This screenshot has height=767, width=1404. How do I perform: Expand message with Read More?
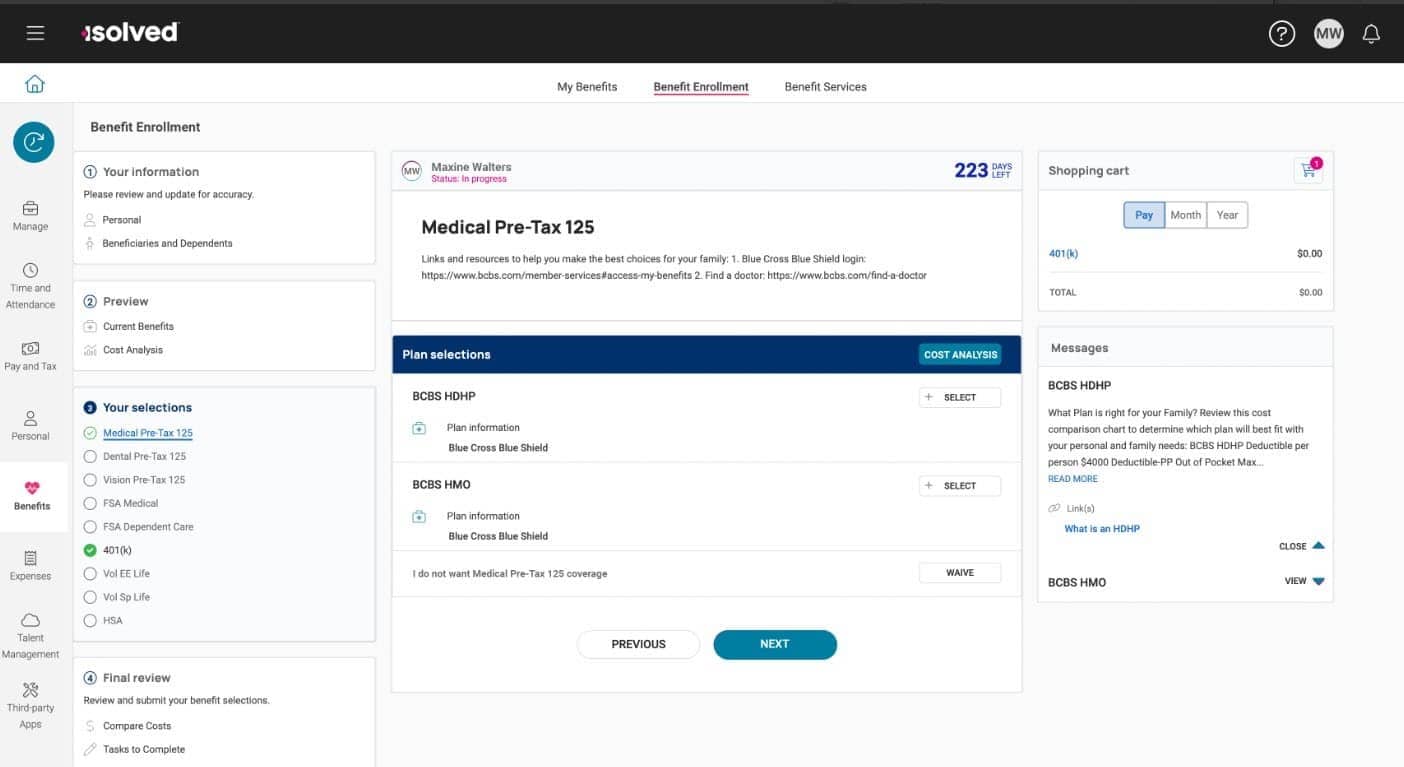point(1073,479)
